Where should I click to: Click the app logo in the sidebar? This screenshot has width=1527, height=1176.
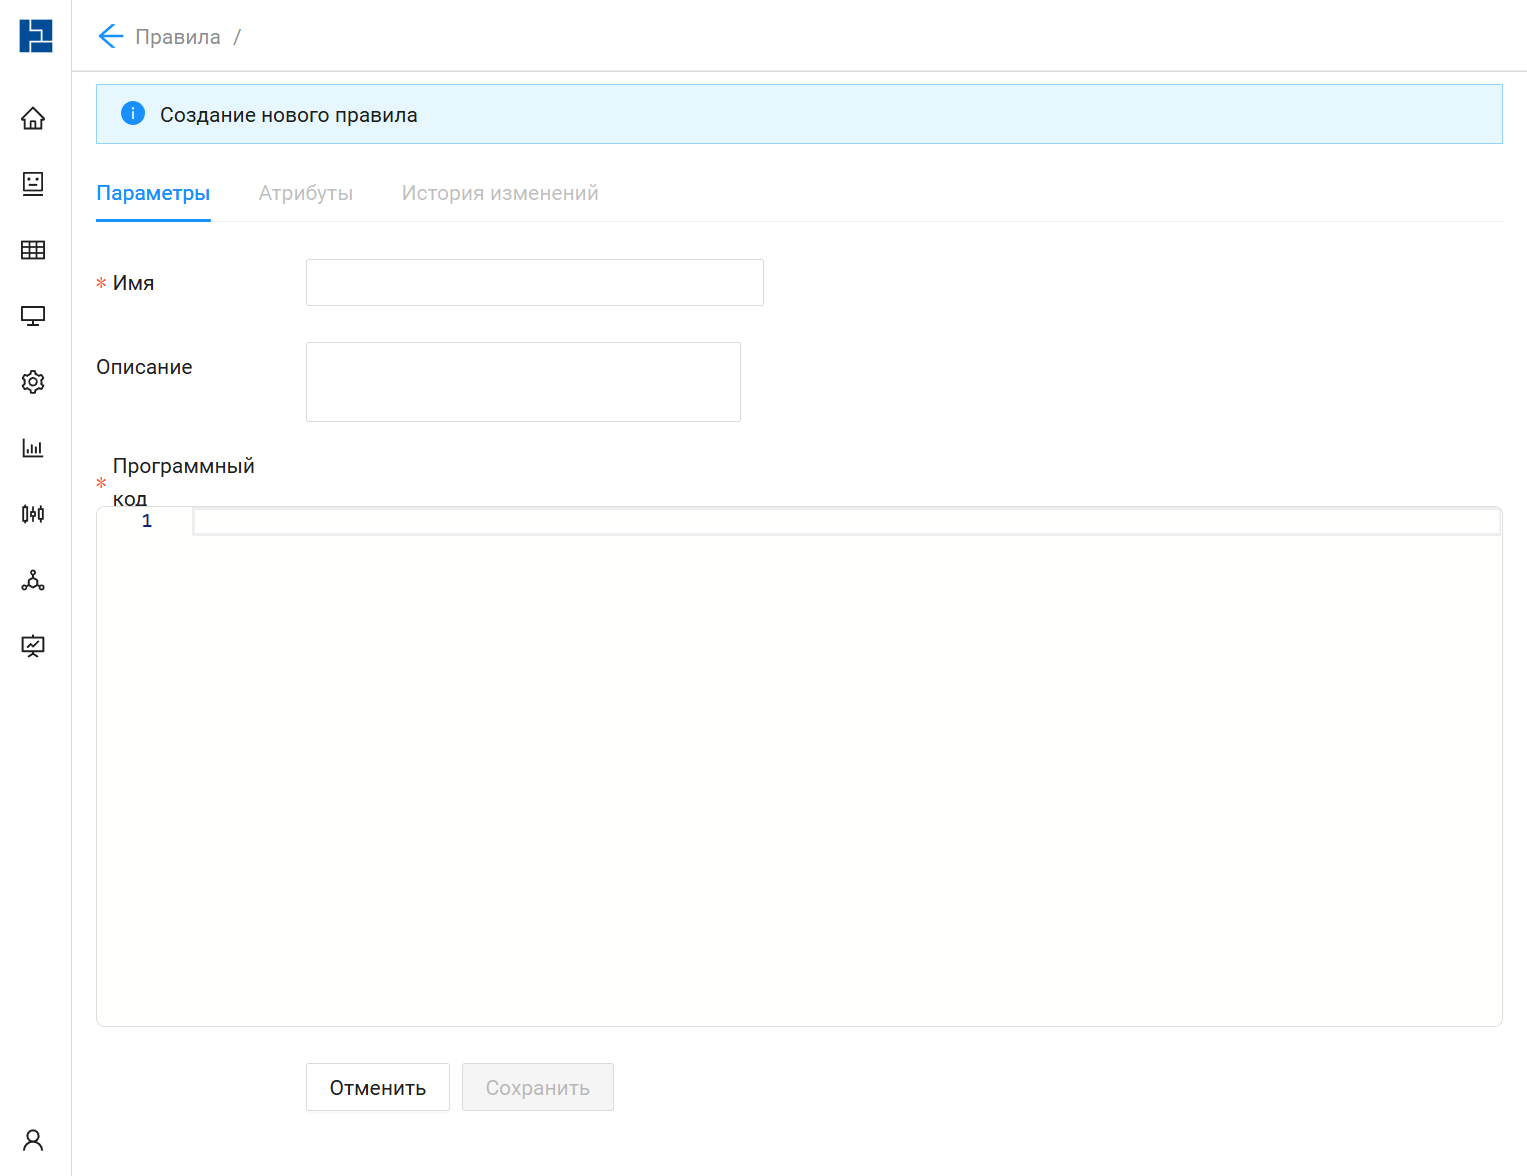[x=35, y=36]
